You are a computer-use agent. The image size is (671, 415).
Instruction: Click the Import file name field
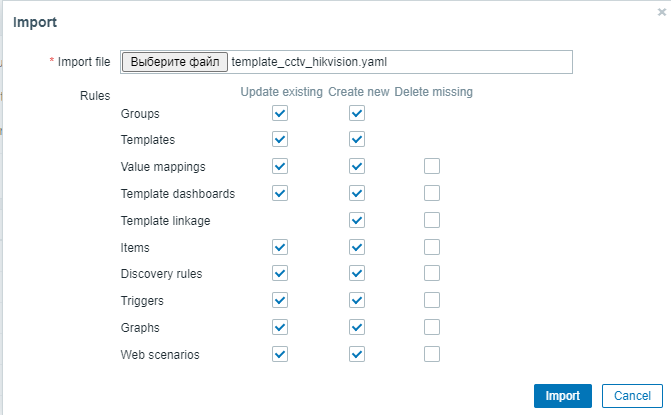(x=400, y=62)
